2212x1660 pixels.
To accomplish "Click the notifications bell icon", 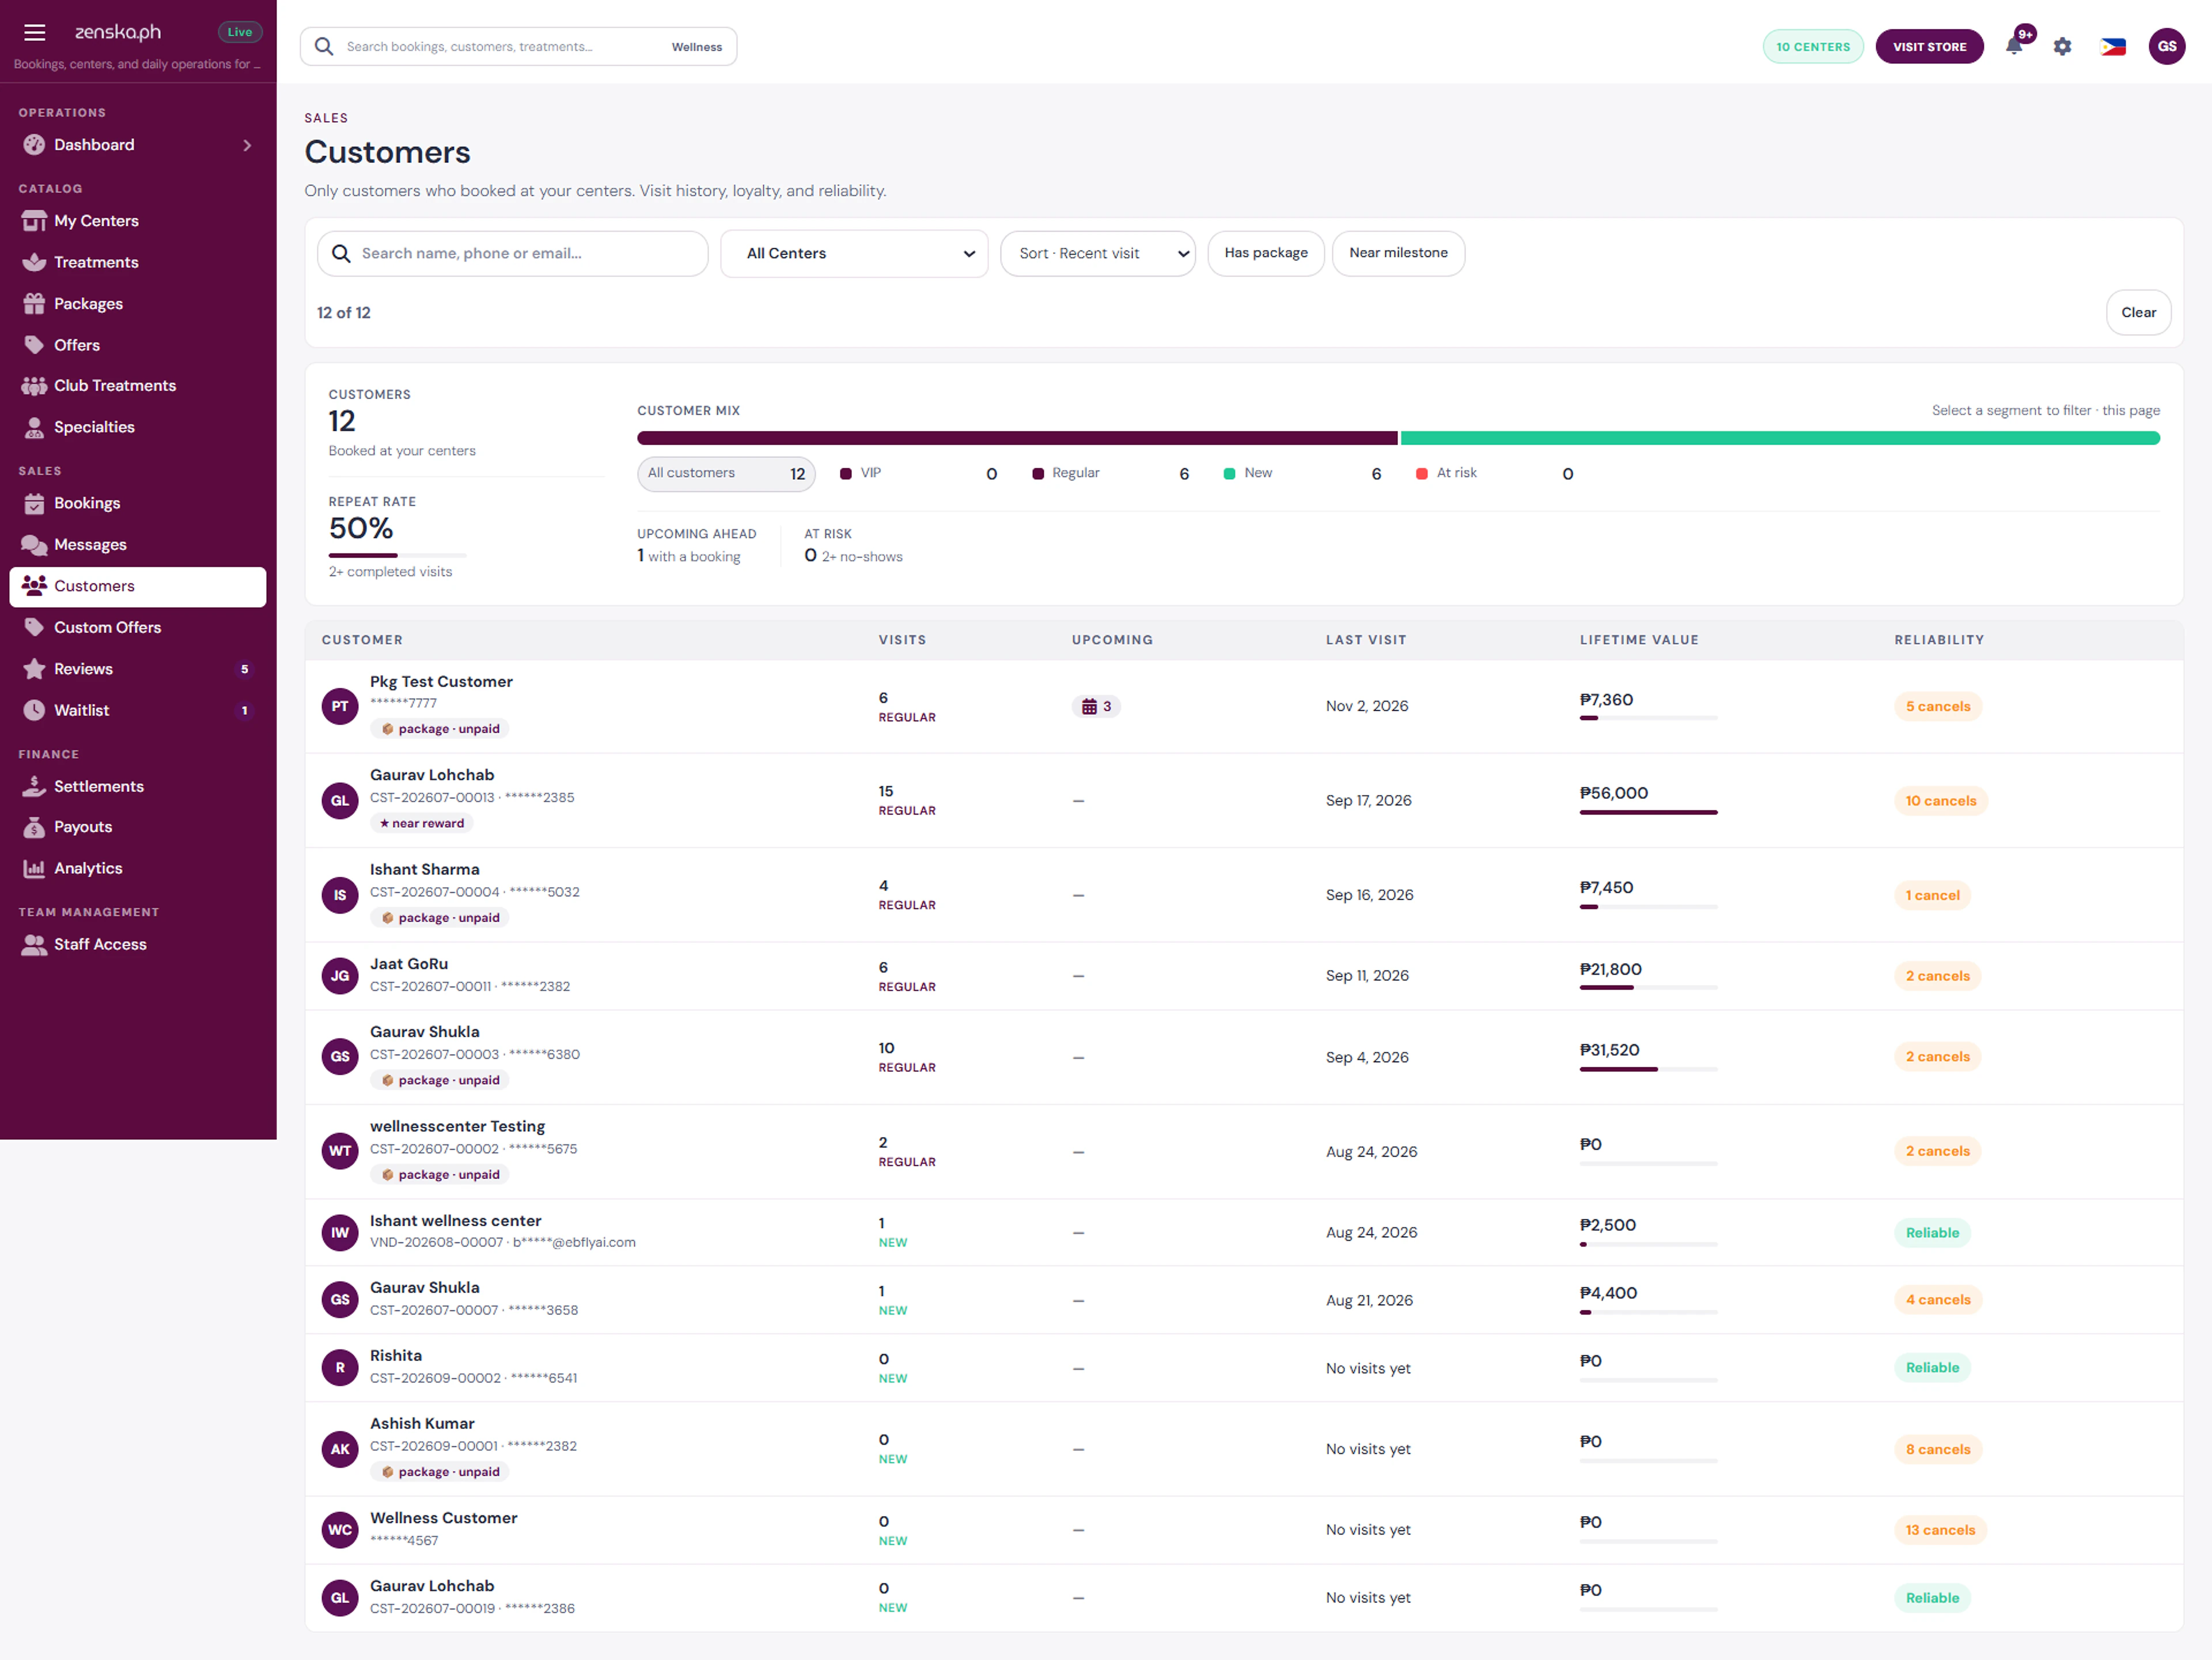I will click(x=2014, y=46).
